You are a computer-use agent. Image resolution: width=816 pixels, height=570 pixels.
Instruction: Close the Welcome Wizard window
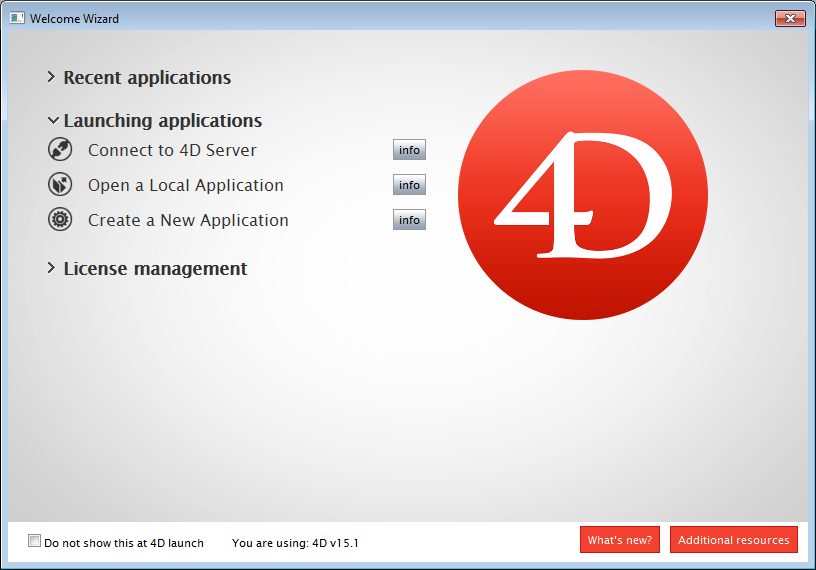click(790, 19)
